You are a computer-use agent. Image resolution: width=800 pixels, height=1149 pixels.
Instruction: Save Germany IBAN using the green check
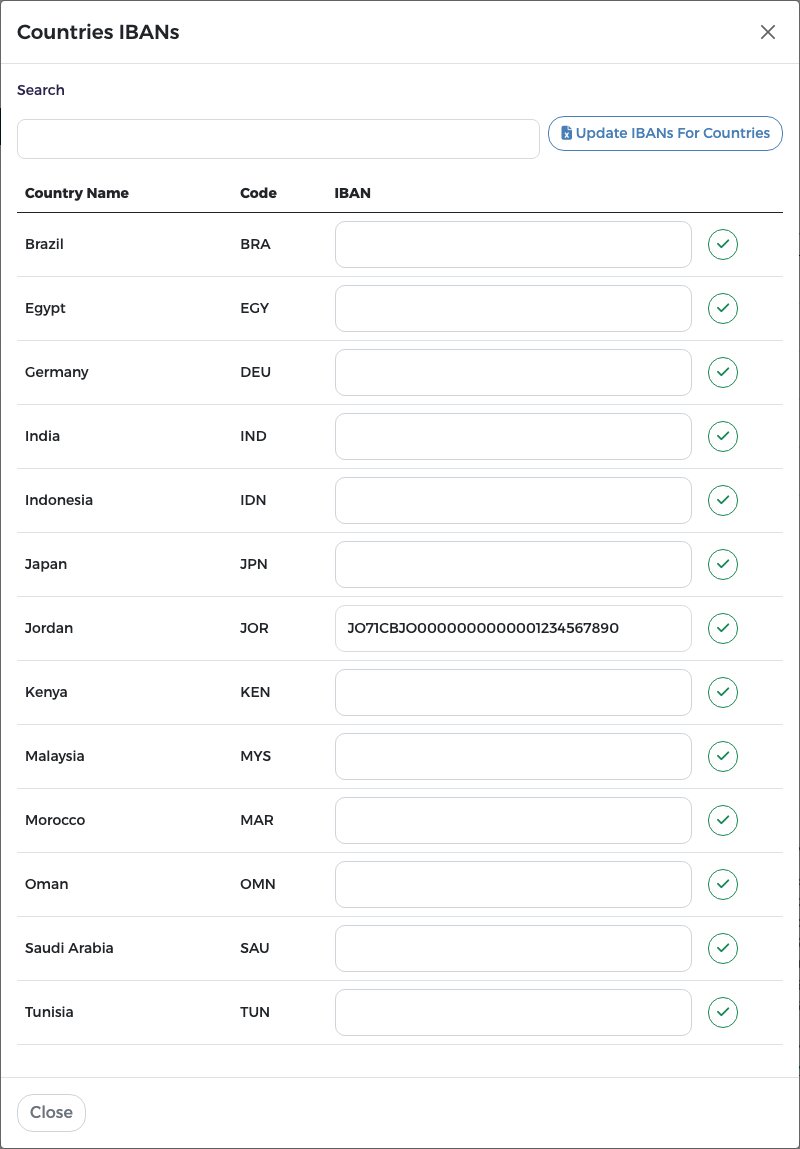tap(722, 372)
